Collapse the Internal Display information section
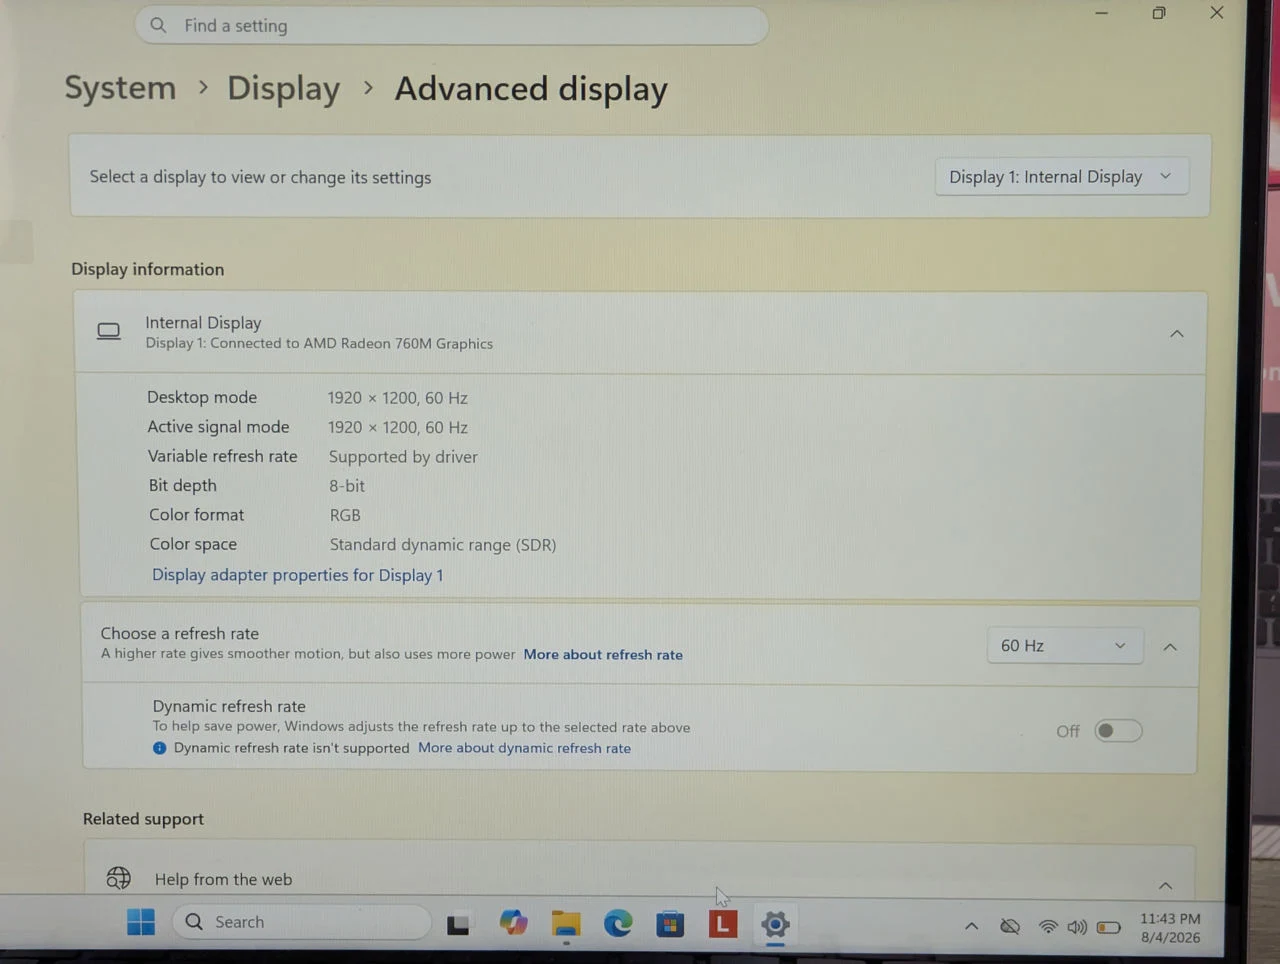Viewport: 1280px width, 964px height. pyautogui.click(x=1176, y=334)
